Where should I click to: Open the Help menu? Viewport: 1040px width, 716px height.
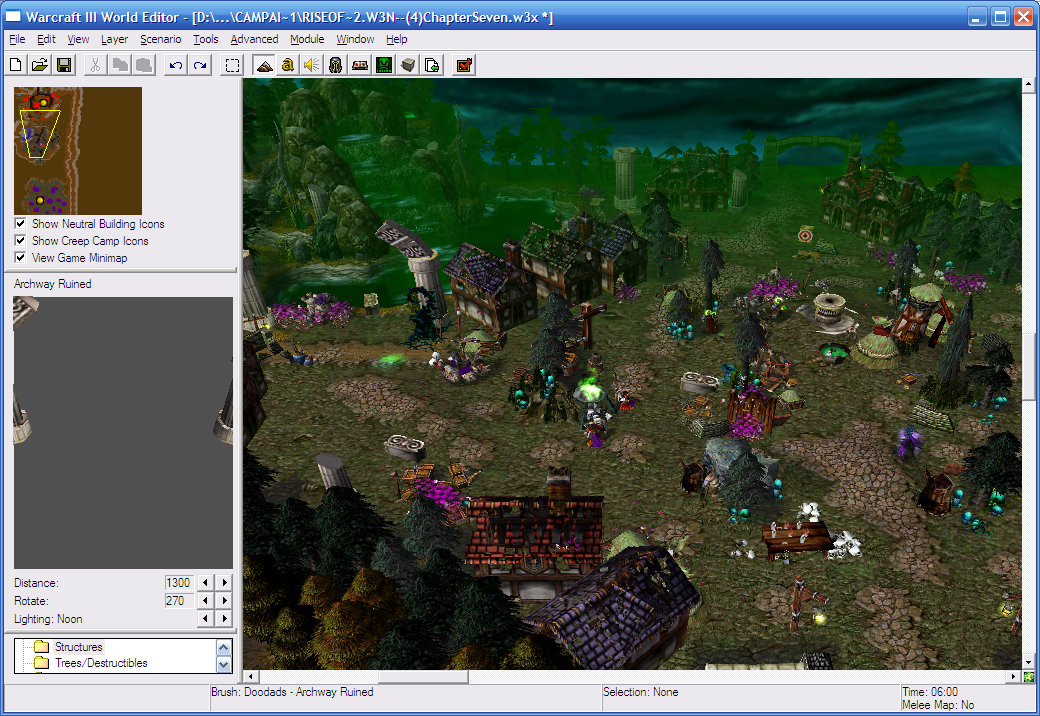click(397, 39)
